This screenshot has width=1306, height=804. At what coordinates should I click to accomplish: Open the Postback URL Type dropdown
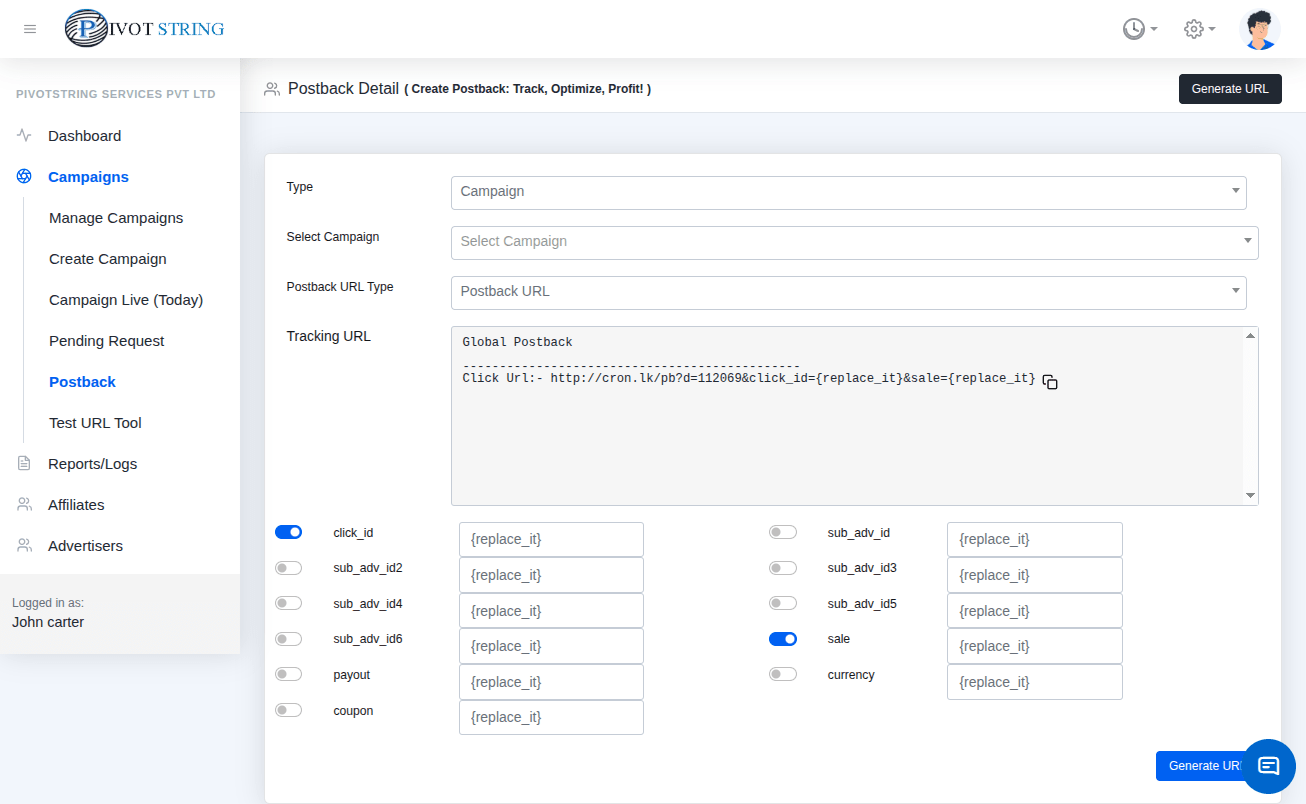(848, 292)
